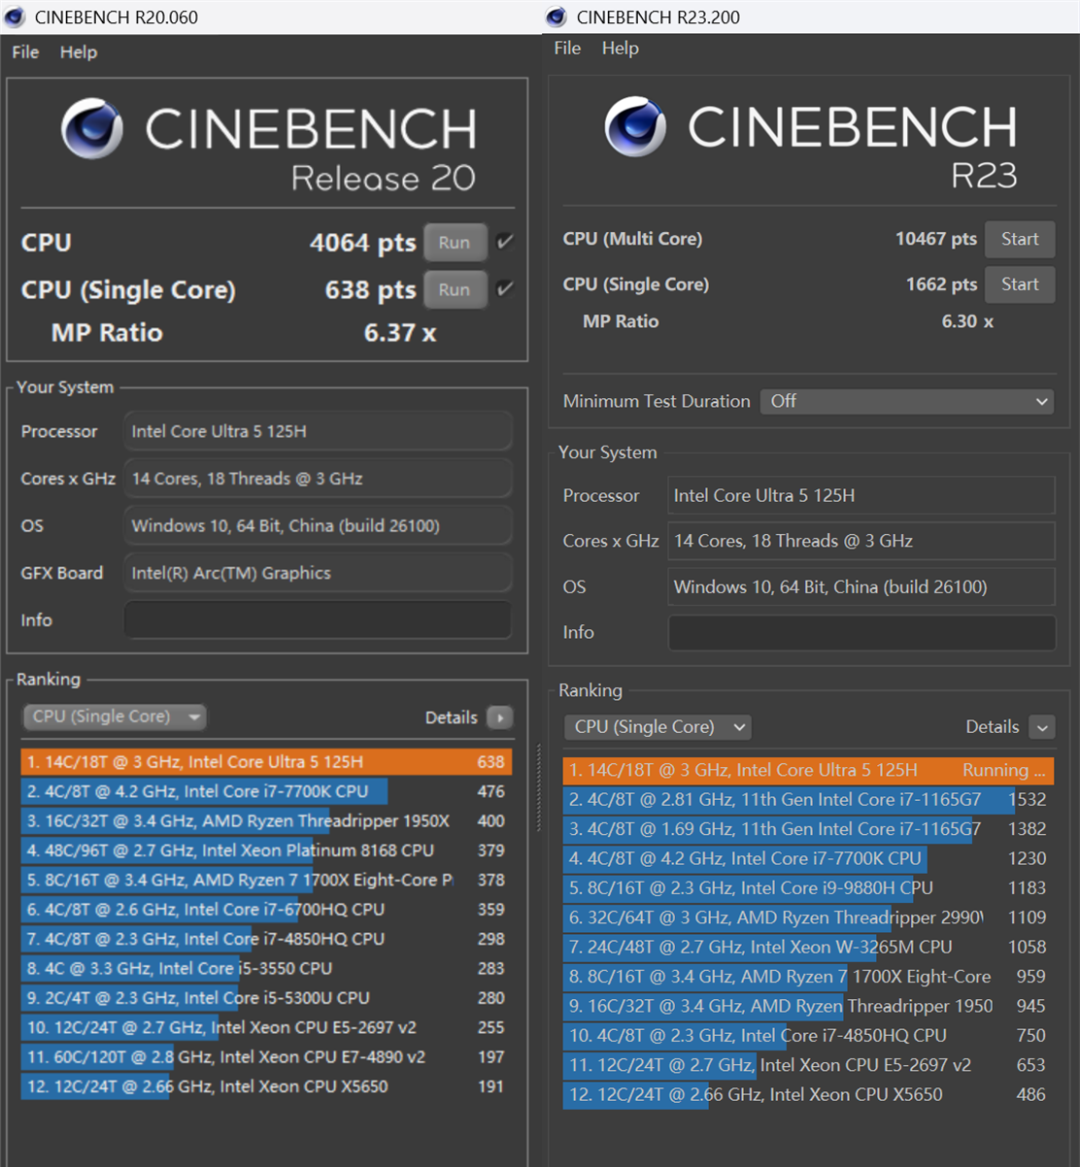1080x1167 pixels.
Task: Select R23 row i7-1165G7 at 1.69 GHz
Action: [x=808, y=829]
